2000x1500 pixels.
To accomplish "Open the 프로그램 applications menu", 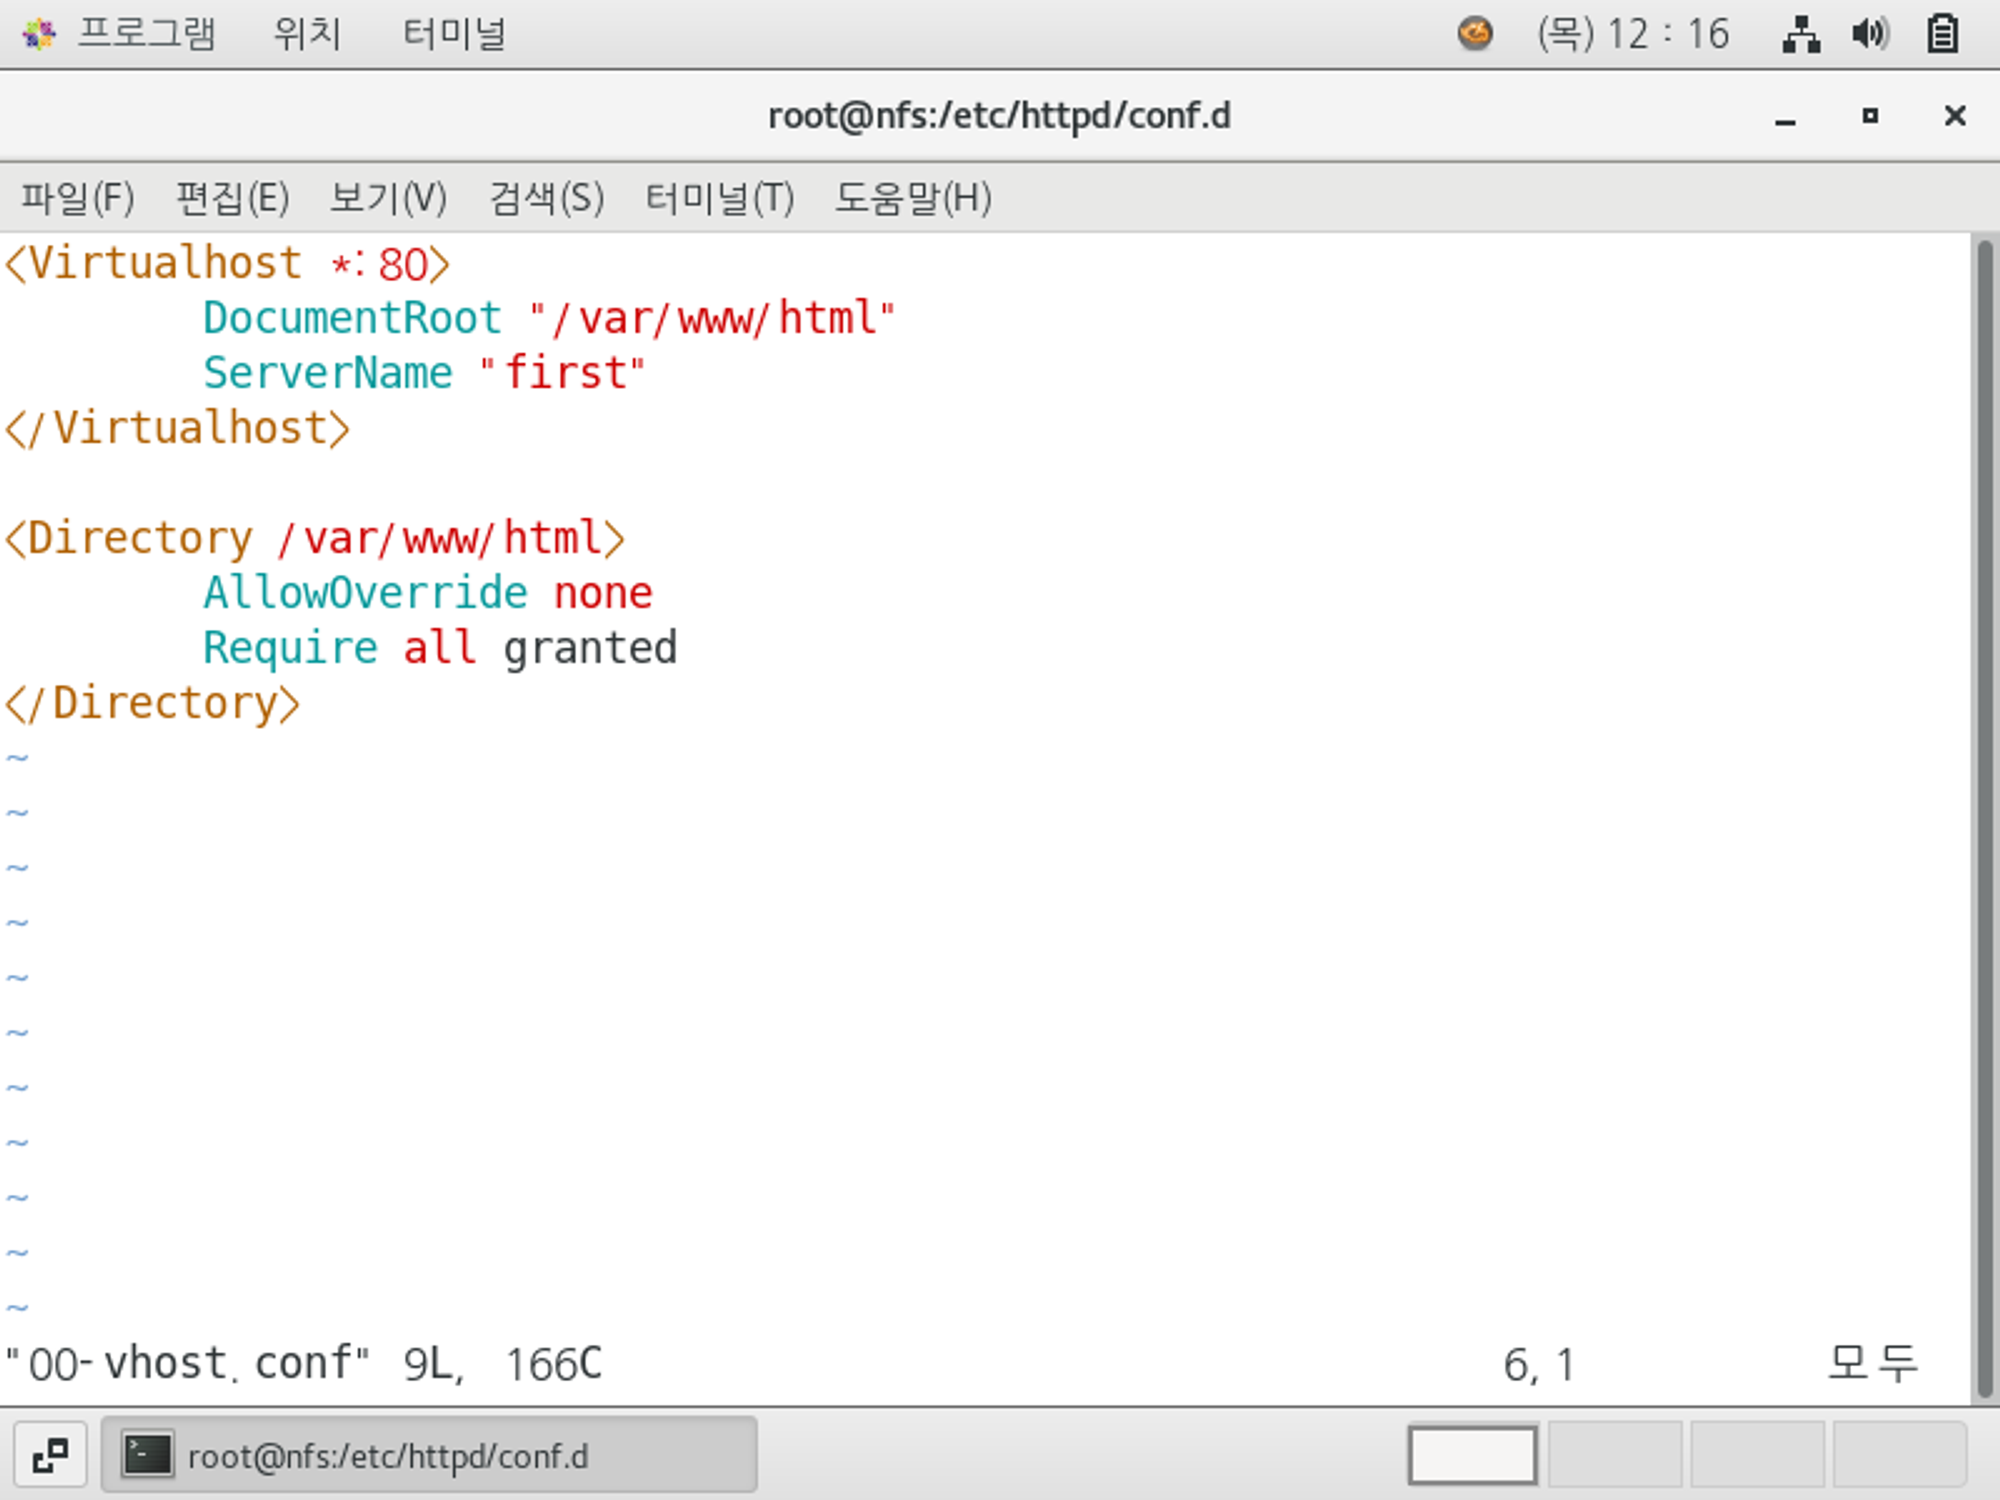I will coord(147,34).
